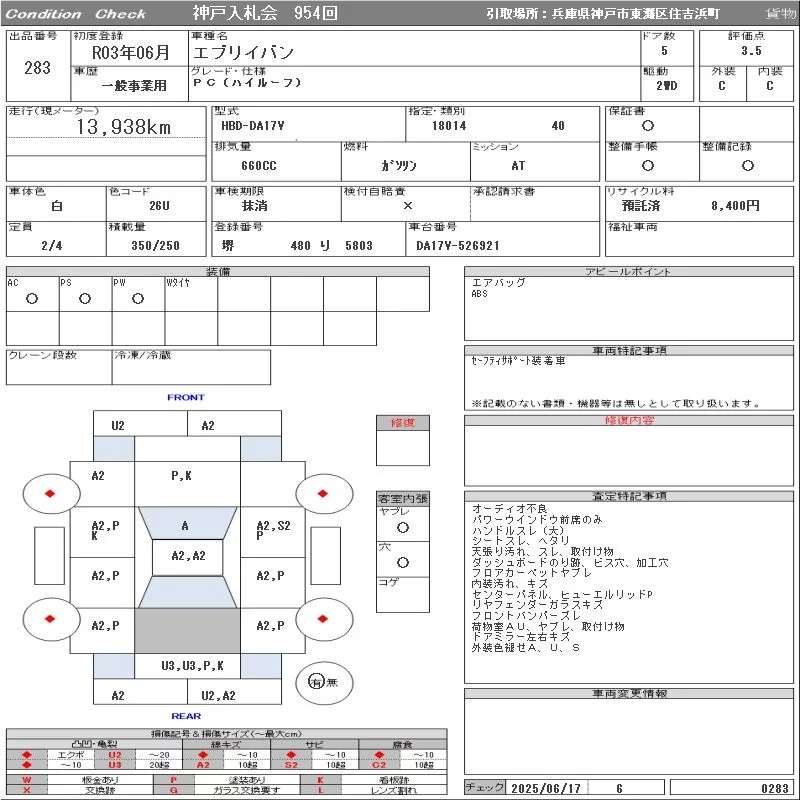Click the ハンドルスレ（大） inspector note

pyautogui.click(x=517, y=530)
